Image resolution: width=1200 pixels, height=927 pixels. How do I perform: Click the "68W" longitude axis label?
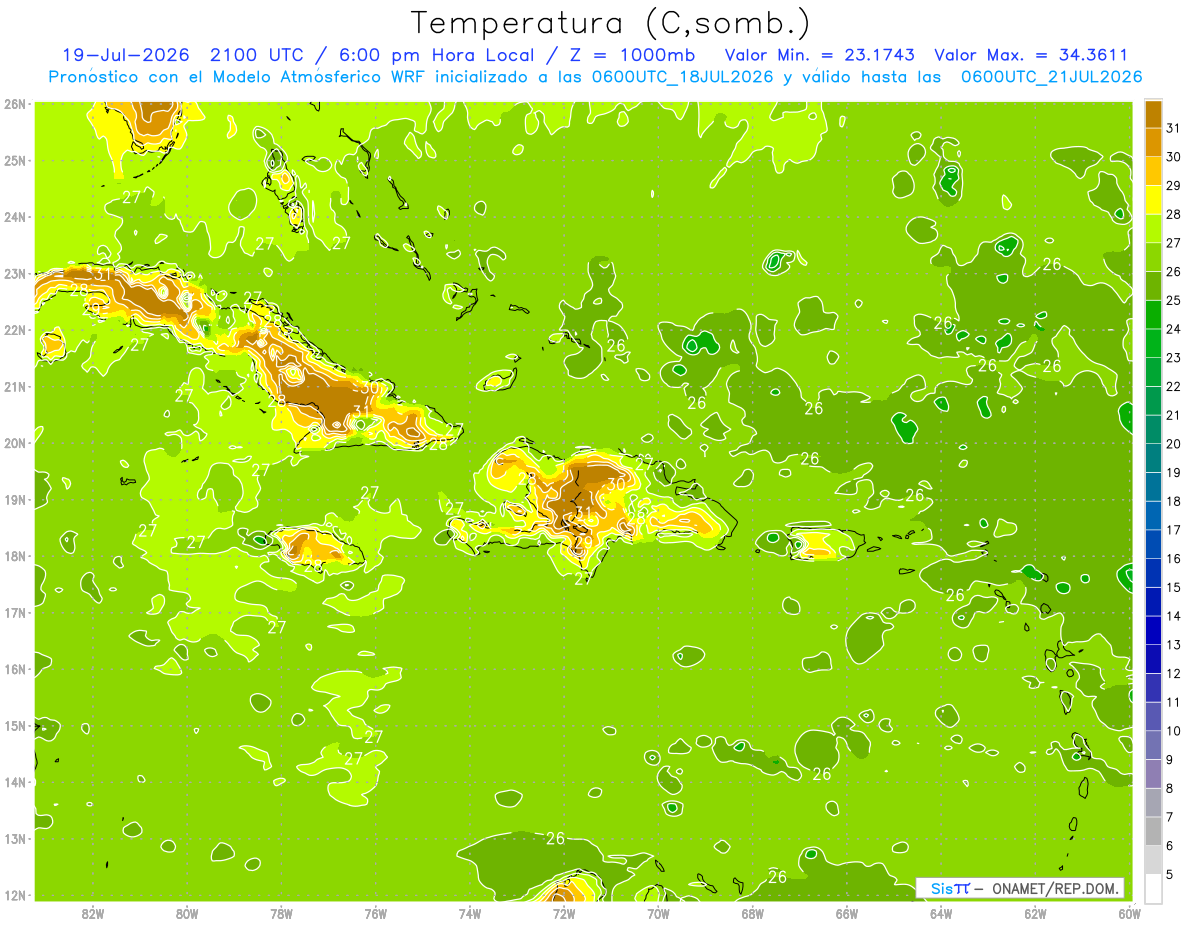point(752,912)
